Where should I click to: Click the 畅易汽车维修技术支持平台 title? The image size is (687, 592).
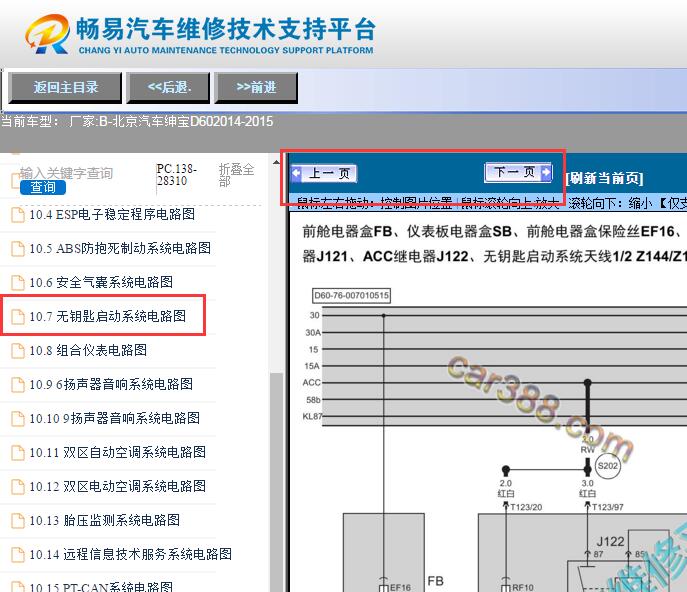click(226, 29)
